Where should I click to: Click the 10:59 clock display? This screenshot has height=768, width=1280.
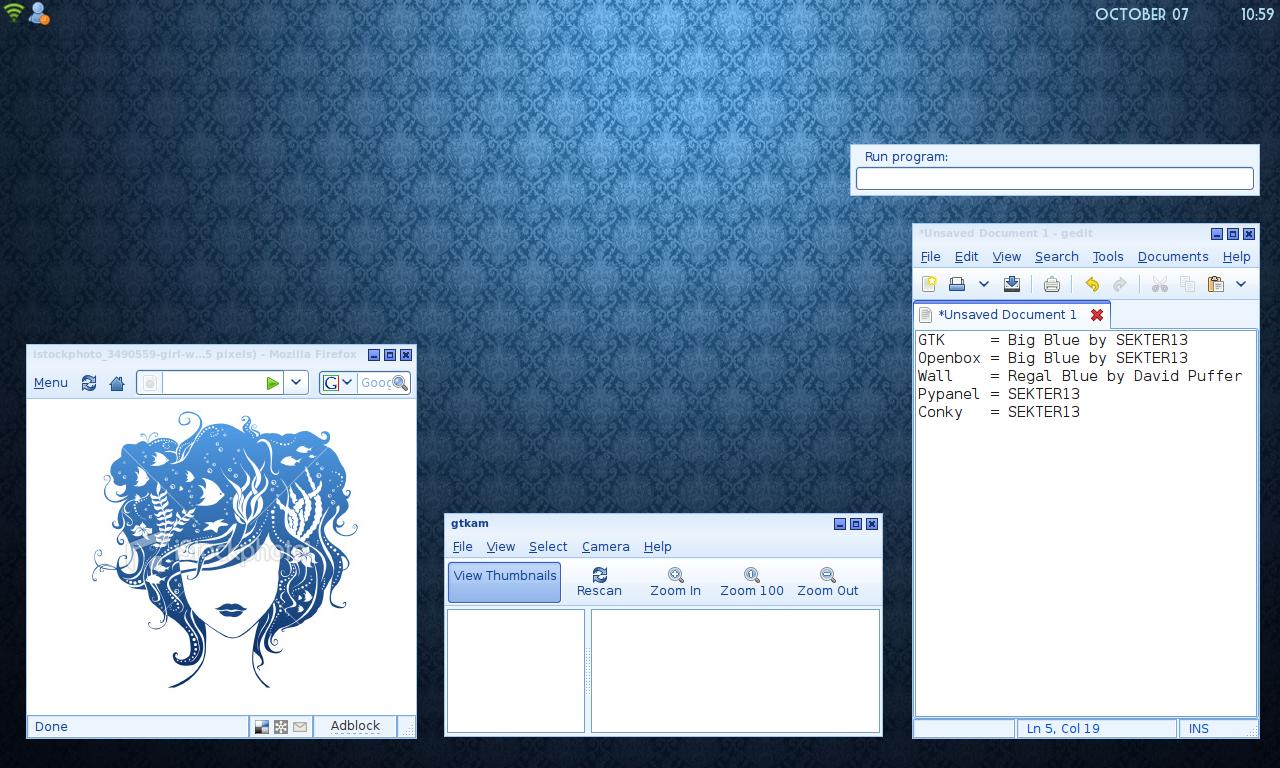tap(1257, 14)
